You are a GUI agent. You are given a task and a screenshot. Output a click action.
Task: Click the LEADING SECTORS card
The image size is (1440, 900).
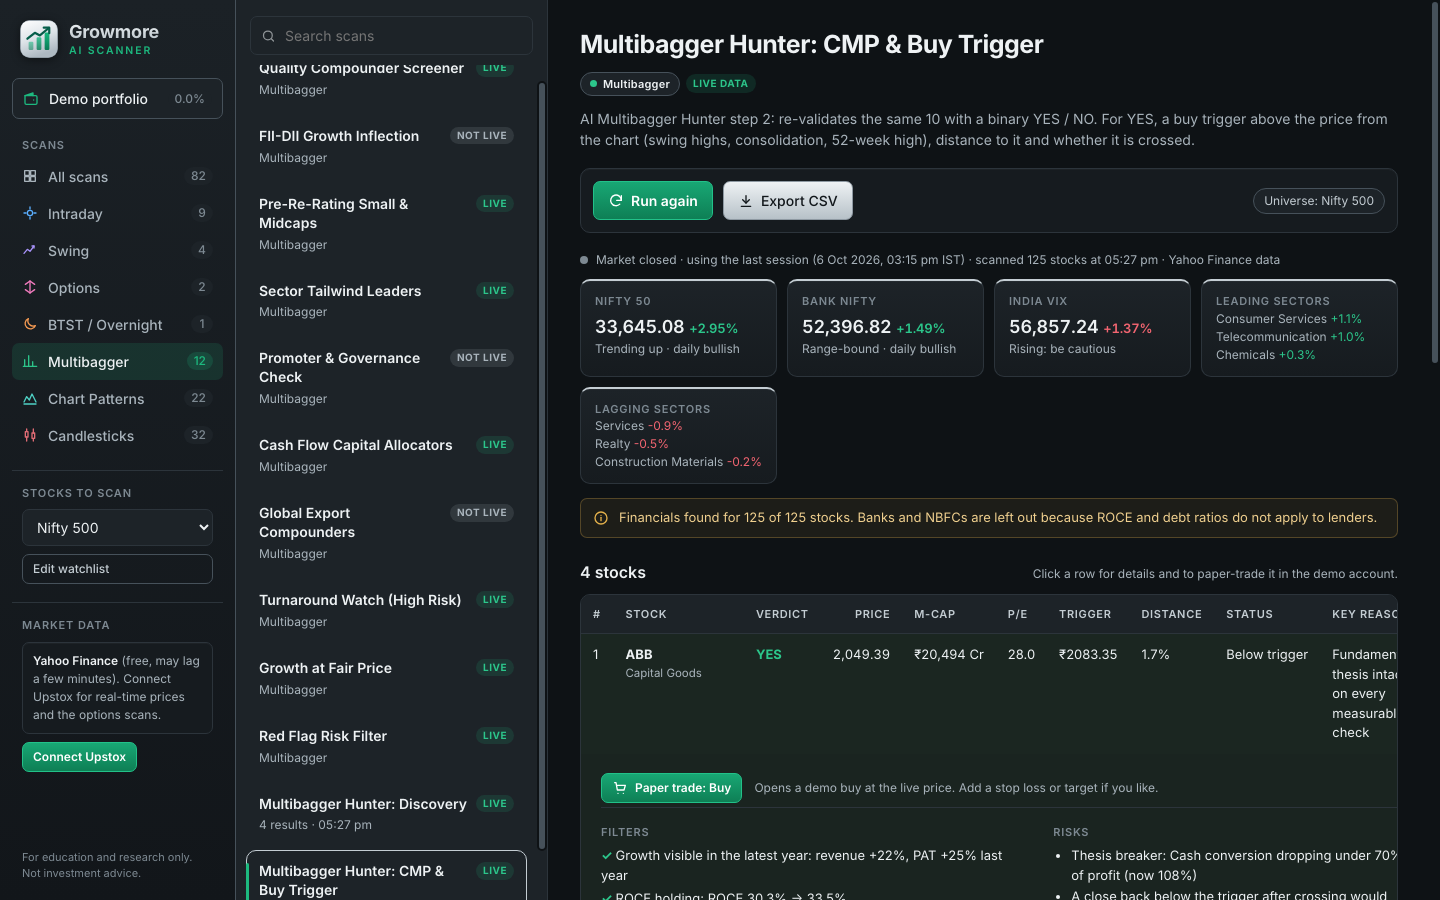point(1299,328)
